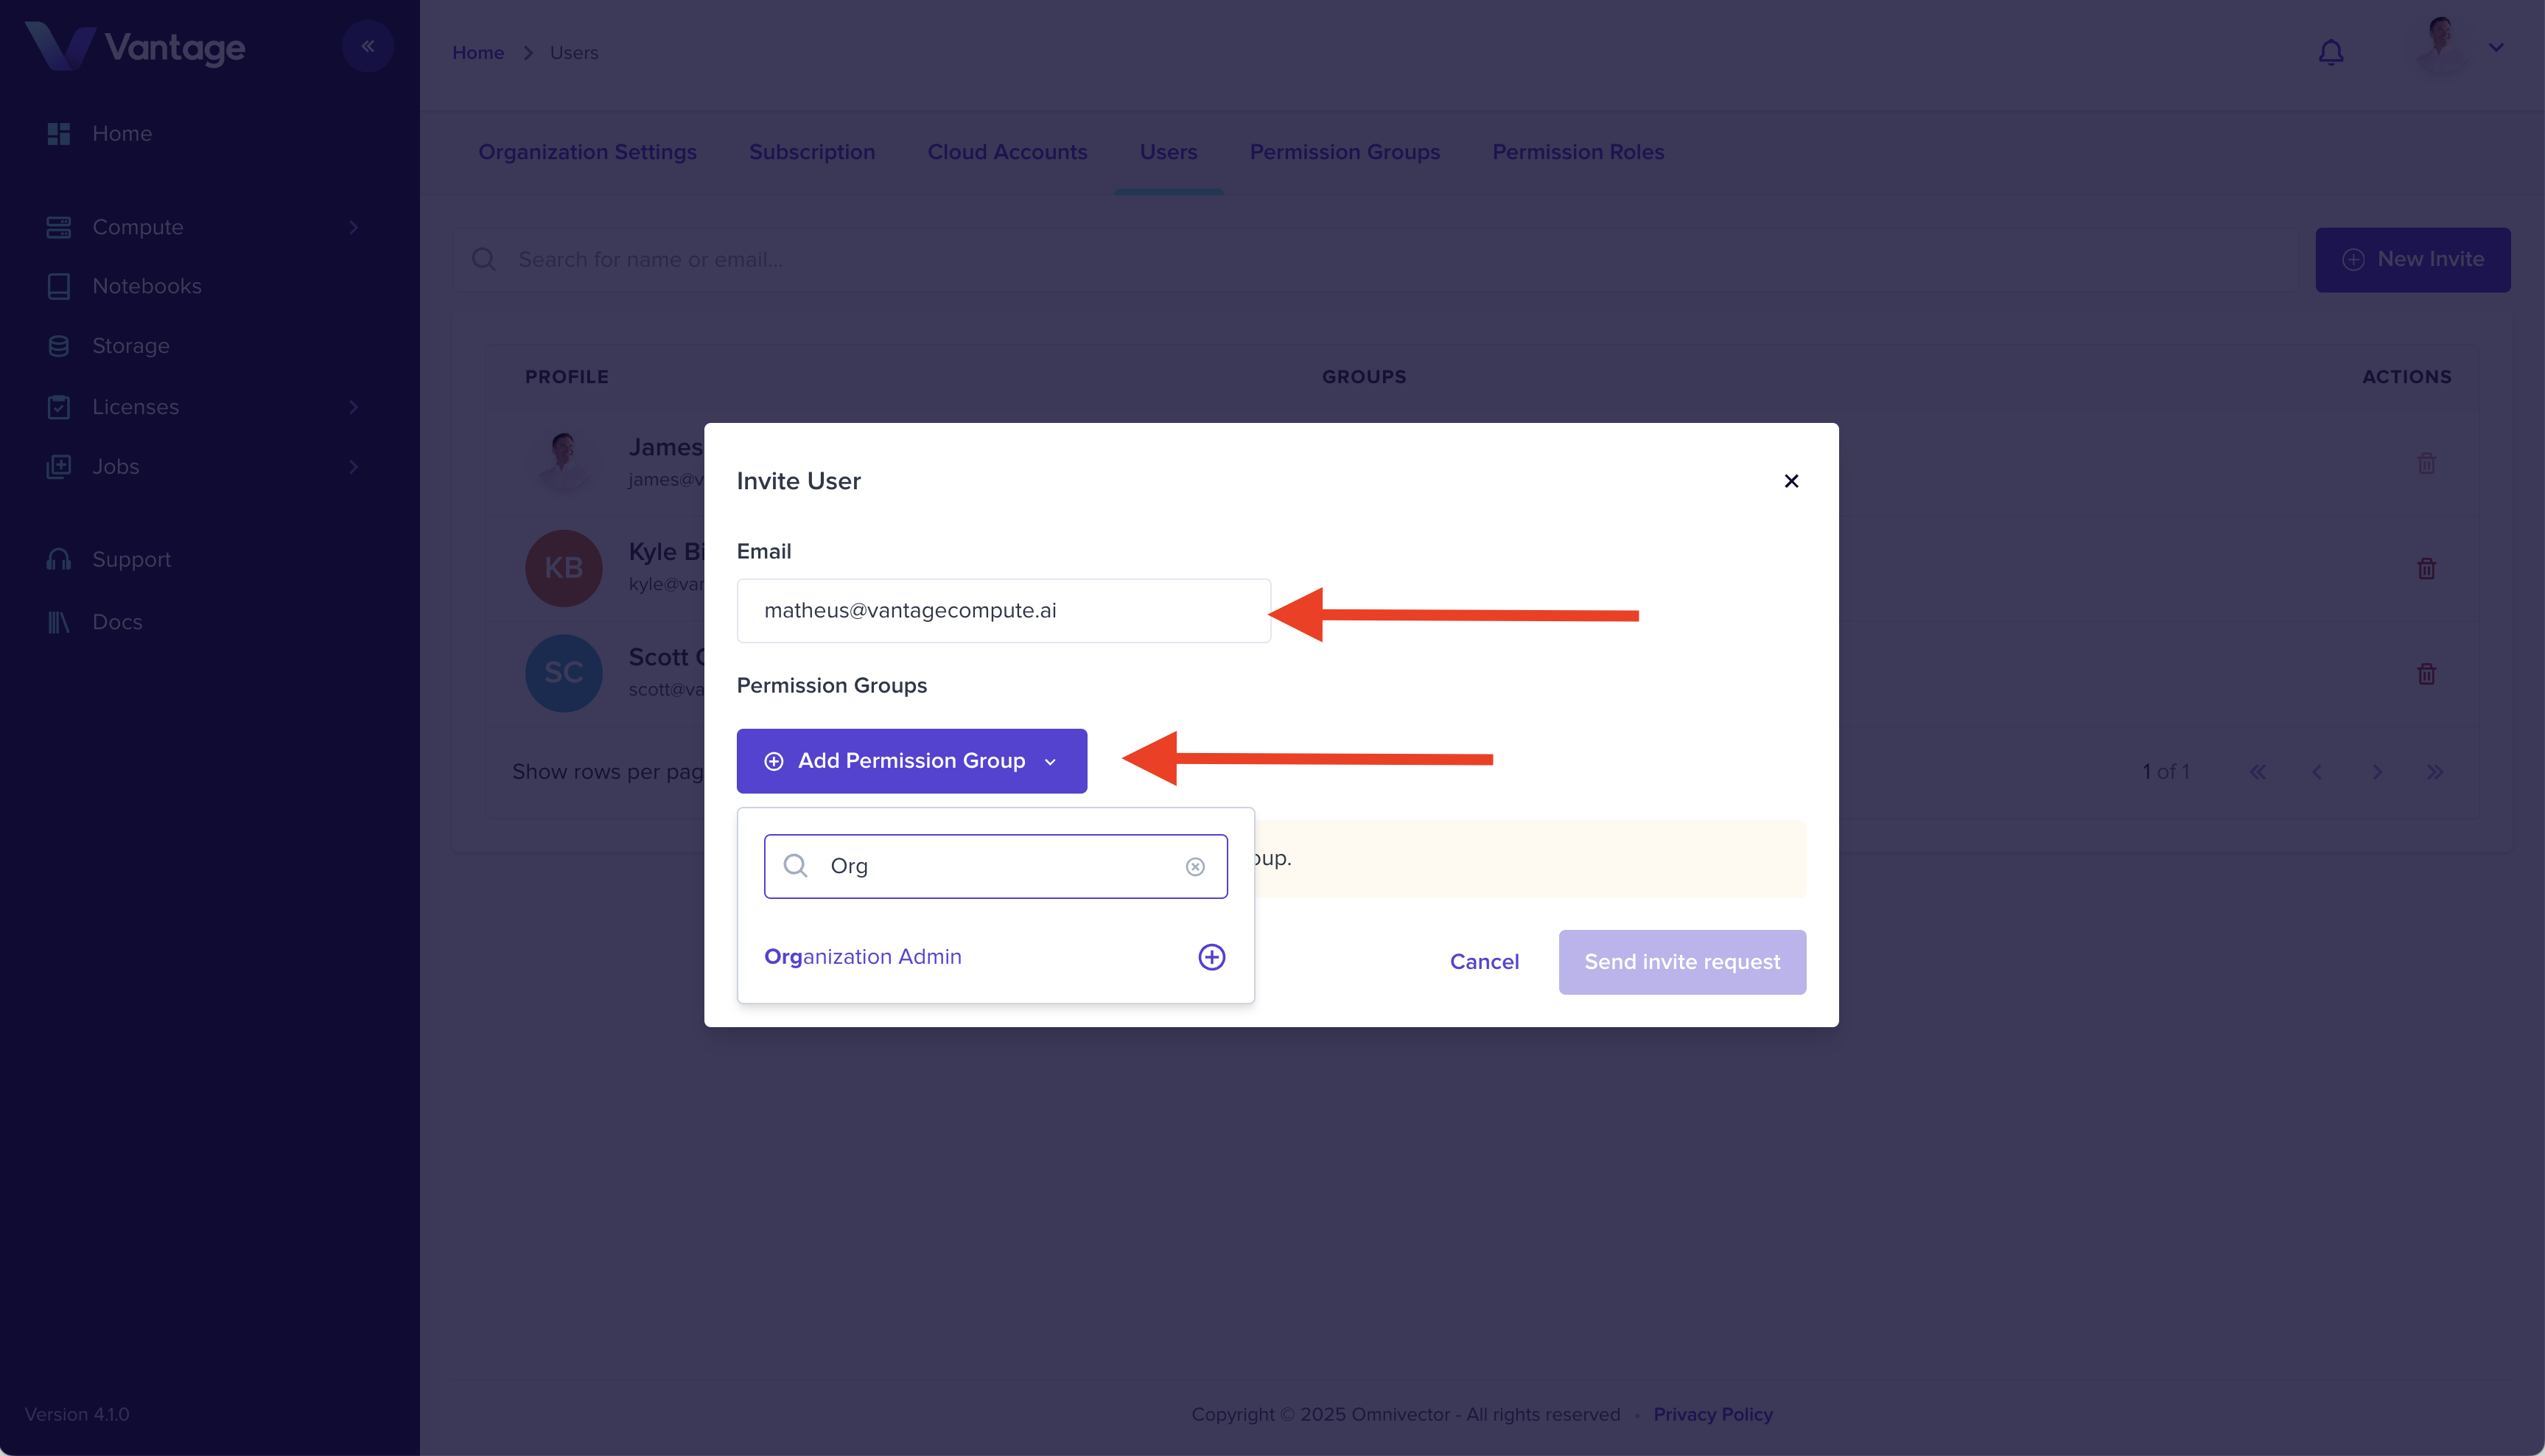Switch to the Permission Groups tab

tap(1344, 152)
